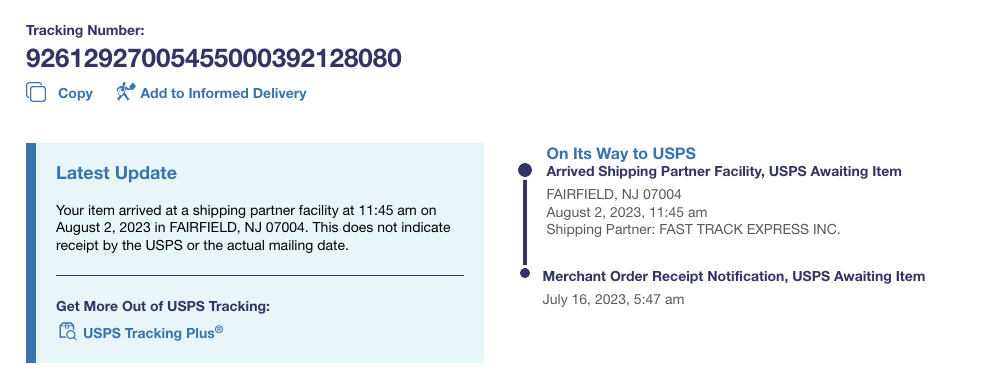Click the small timeline dot for Merchant Order
Viewport: 983px width, 379px height.
525,273
